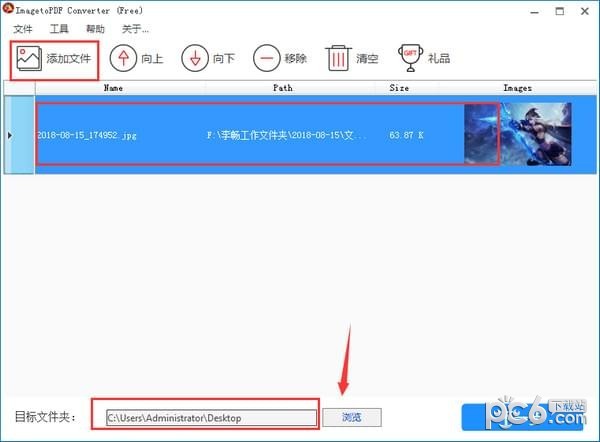
Task: Click the Path column header
Action: point(283,88)
